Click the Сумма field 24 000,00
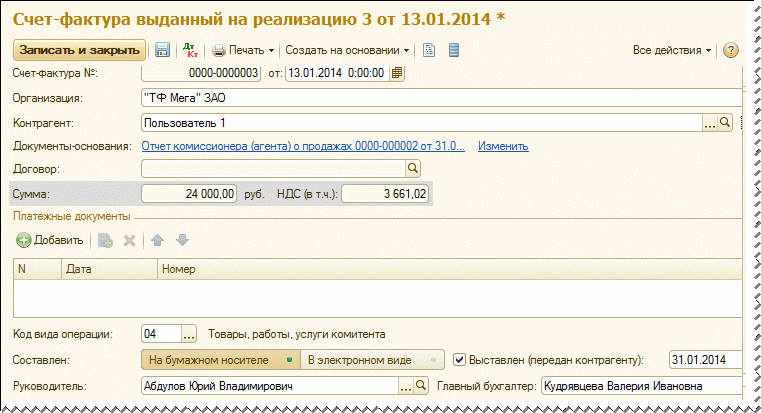761x413 pixels. (x=189, y=194)
